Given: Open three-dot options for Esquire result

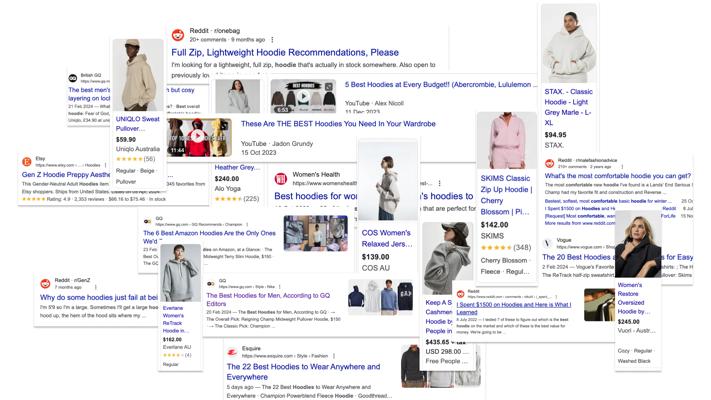Looking at the screenshot, I should (334, 356).
